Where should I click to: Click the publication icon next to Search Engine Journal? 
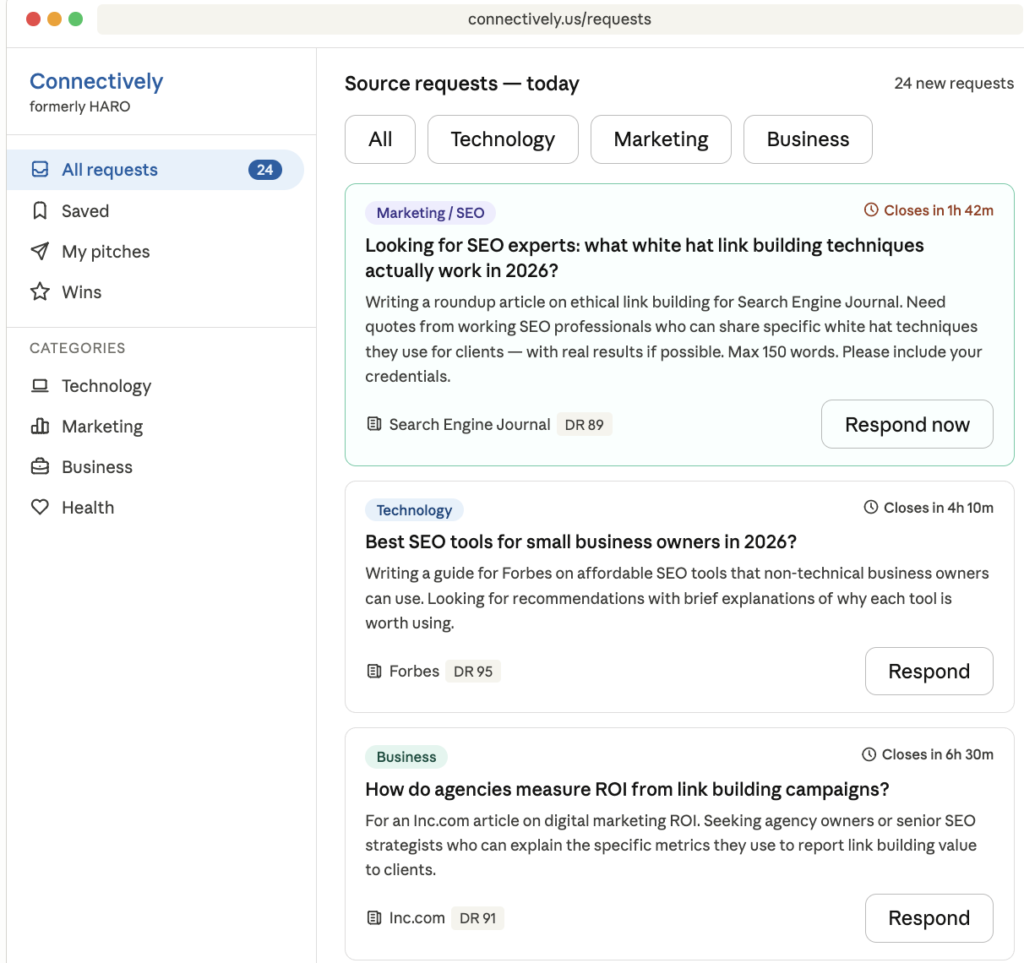(x=374, y=424)
